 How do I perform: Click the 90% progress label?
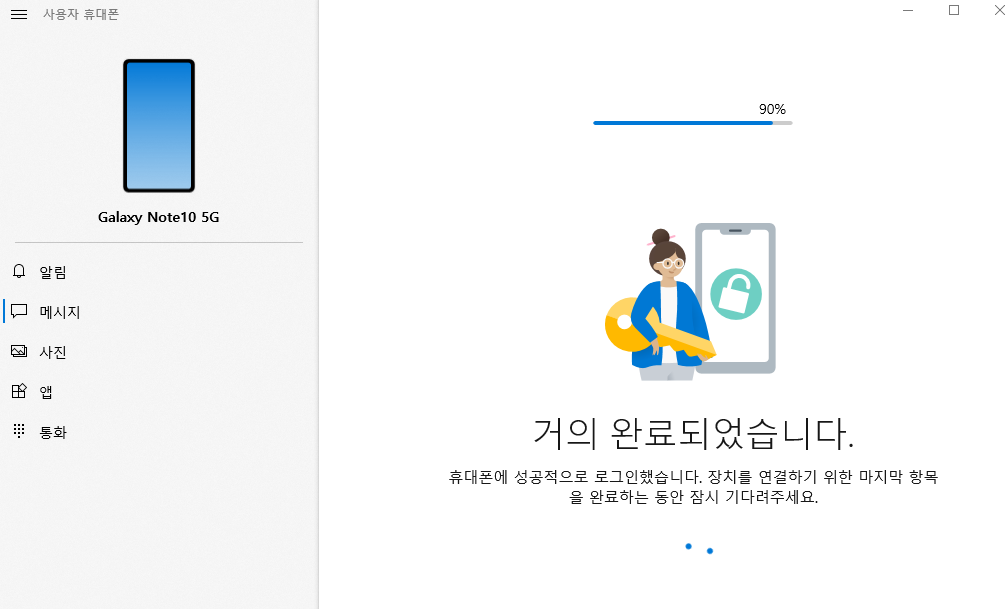(x=772, y=109)
